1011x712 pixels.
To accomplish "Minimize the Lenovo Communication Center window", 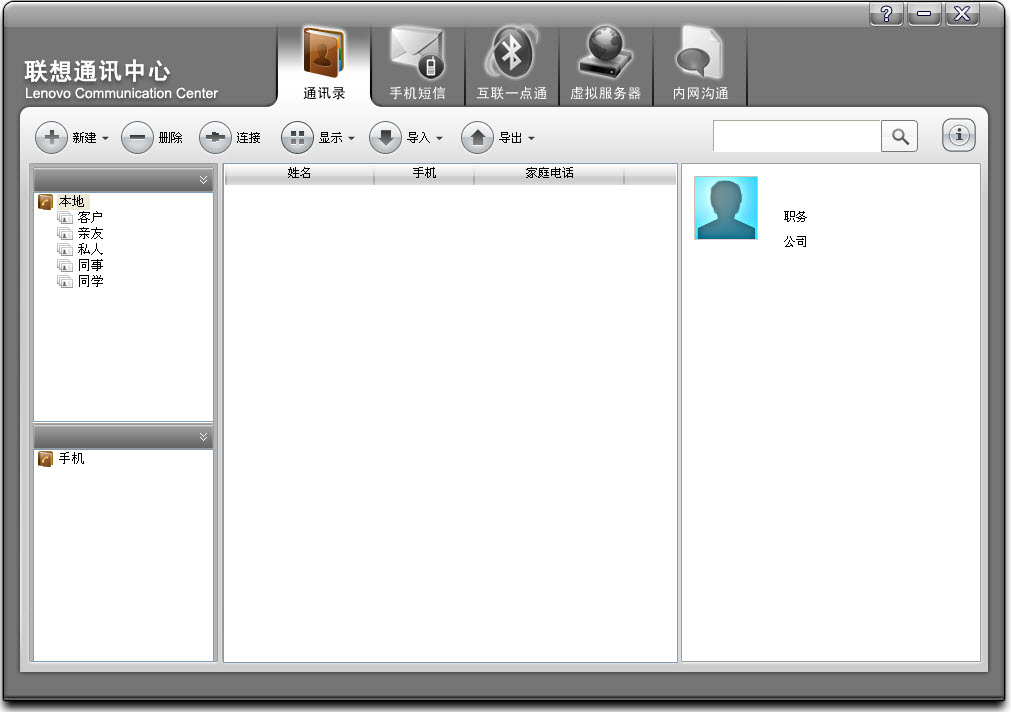I will (924, 14).
